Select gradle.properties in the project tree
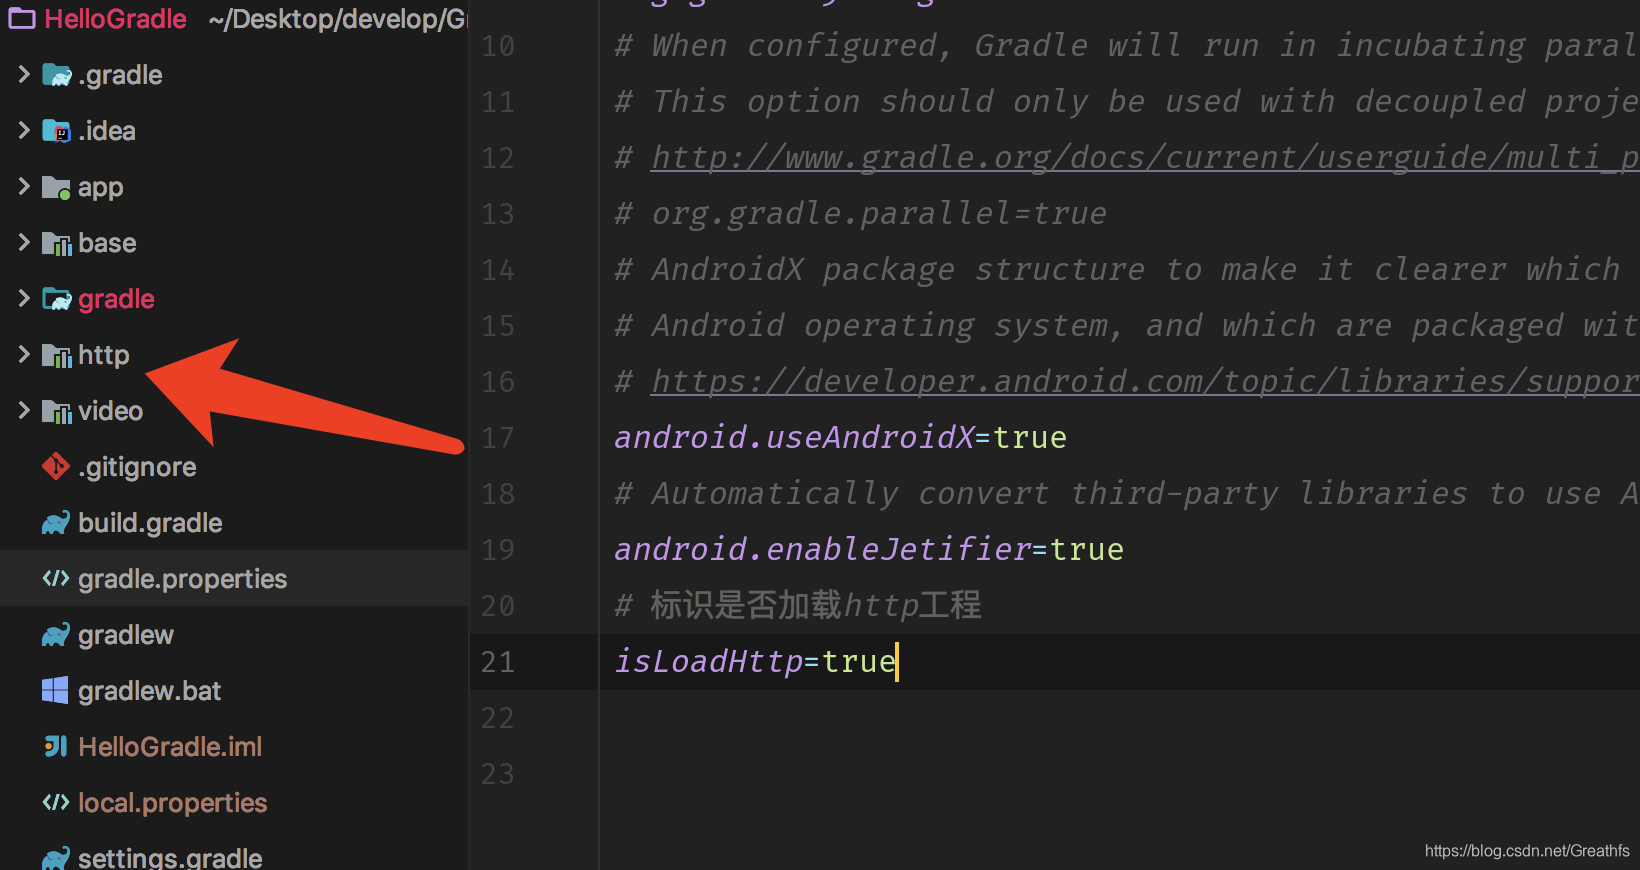Viewport: 1640px width, 870px height. point(182,579)
